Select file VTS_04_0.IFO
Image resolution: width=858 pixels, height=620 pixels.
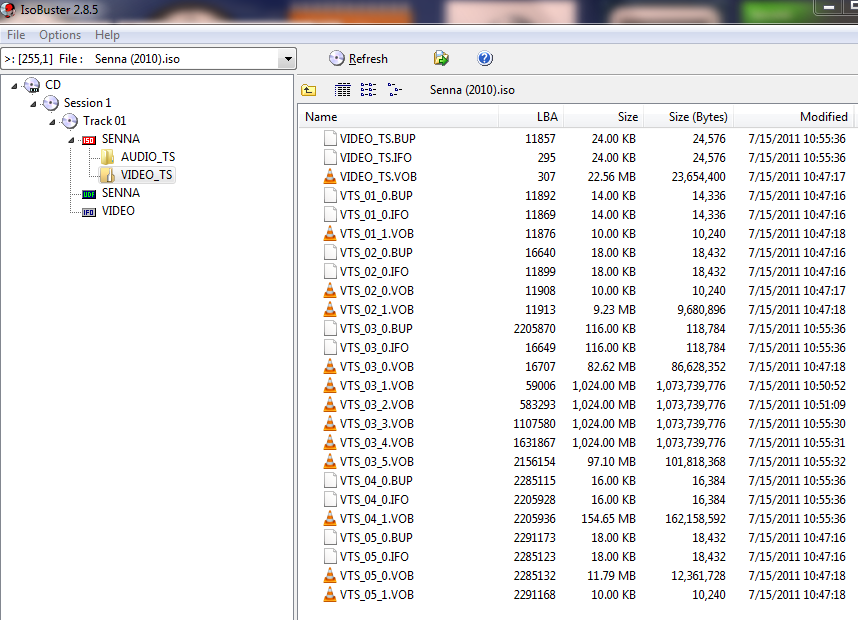pyautogui.click(x=374, y=499)
